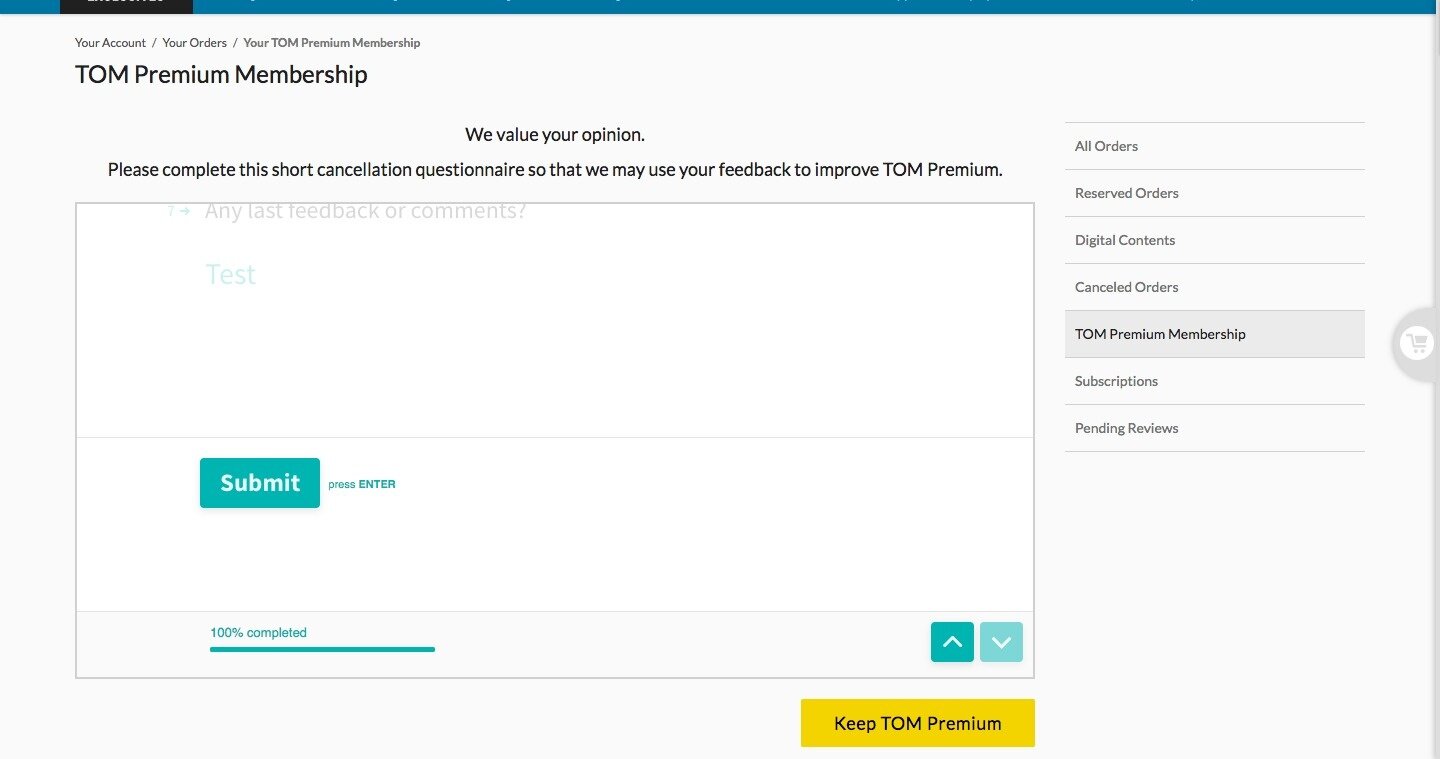Click the 100% completed progress bar
1440x759 pixels.
point(322,649)
